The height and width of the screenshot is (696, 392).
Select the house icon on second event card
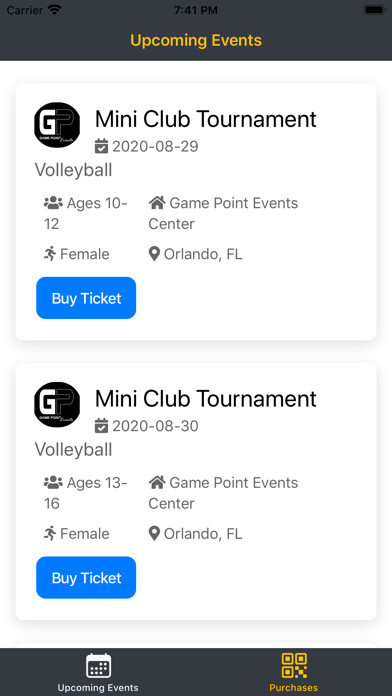click(x=157, y=483)
